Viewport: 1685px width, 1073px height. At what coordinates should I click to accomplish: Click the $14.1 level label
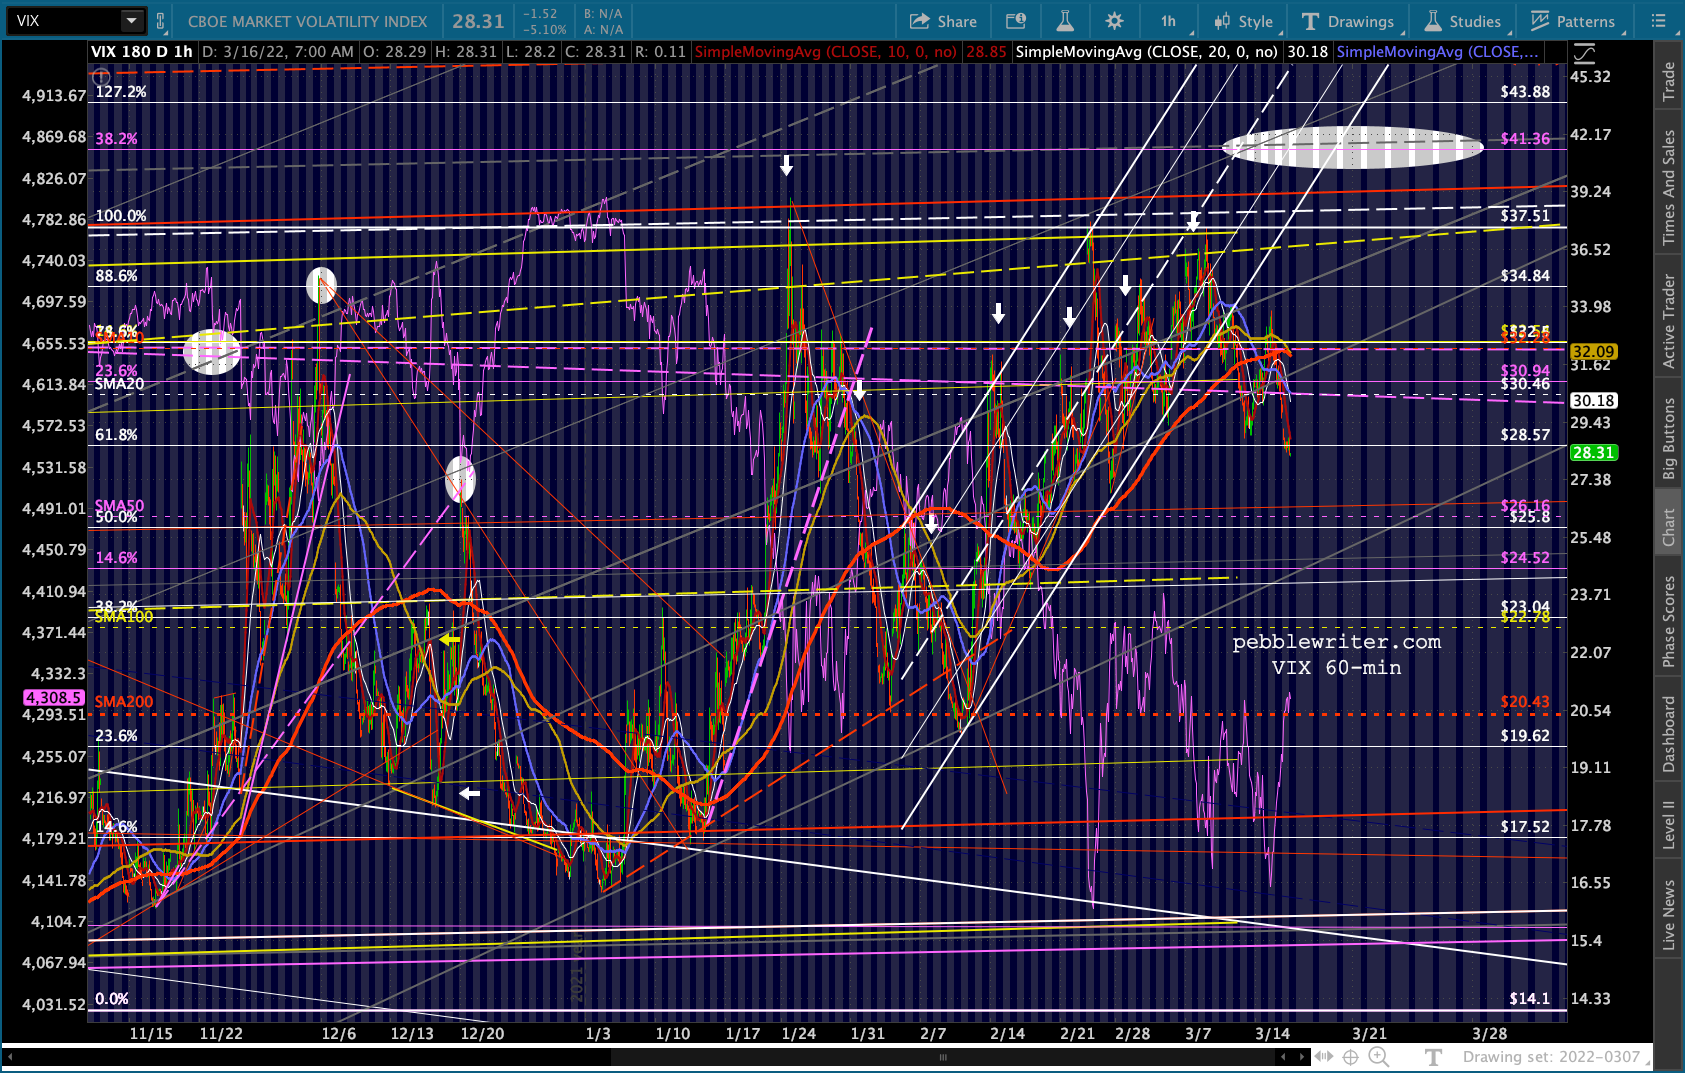click(x=1530, y=999)
